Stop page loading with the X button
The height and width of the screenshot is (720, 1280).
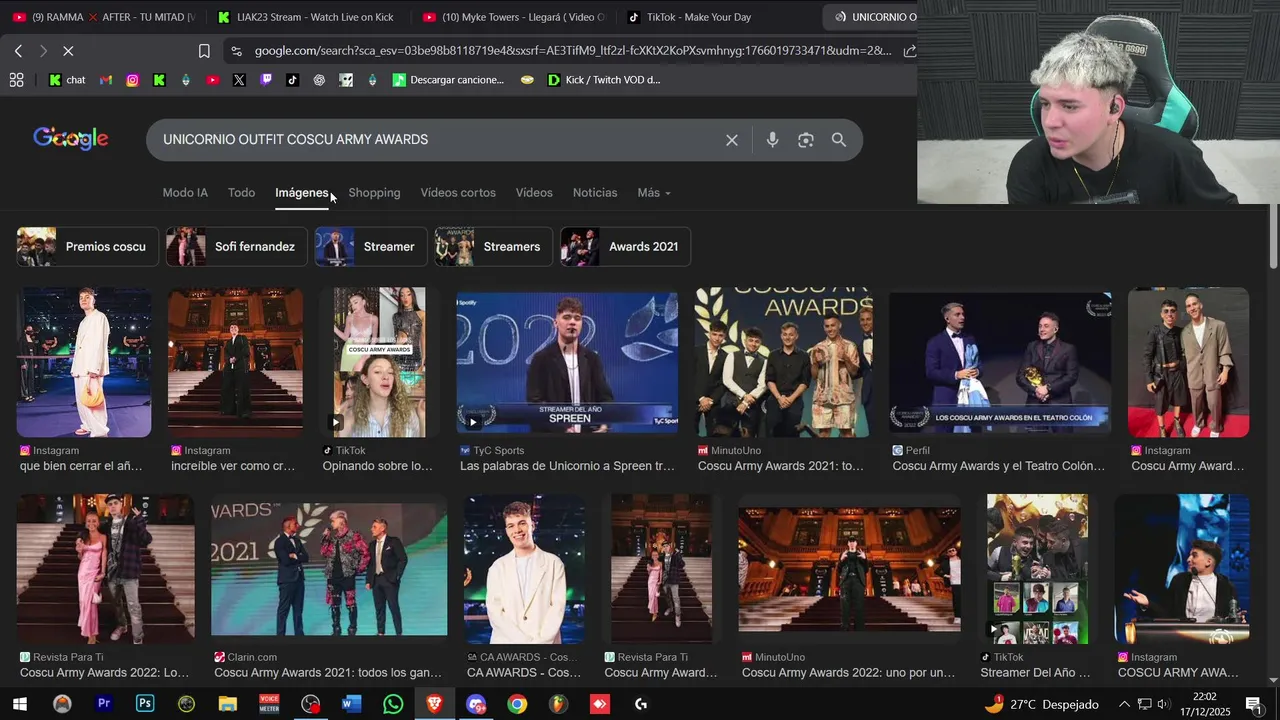(x=68, y=51)
